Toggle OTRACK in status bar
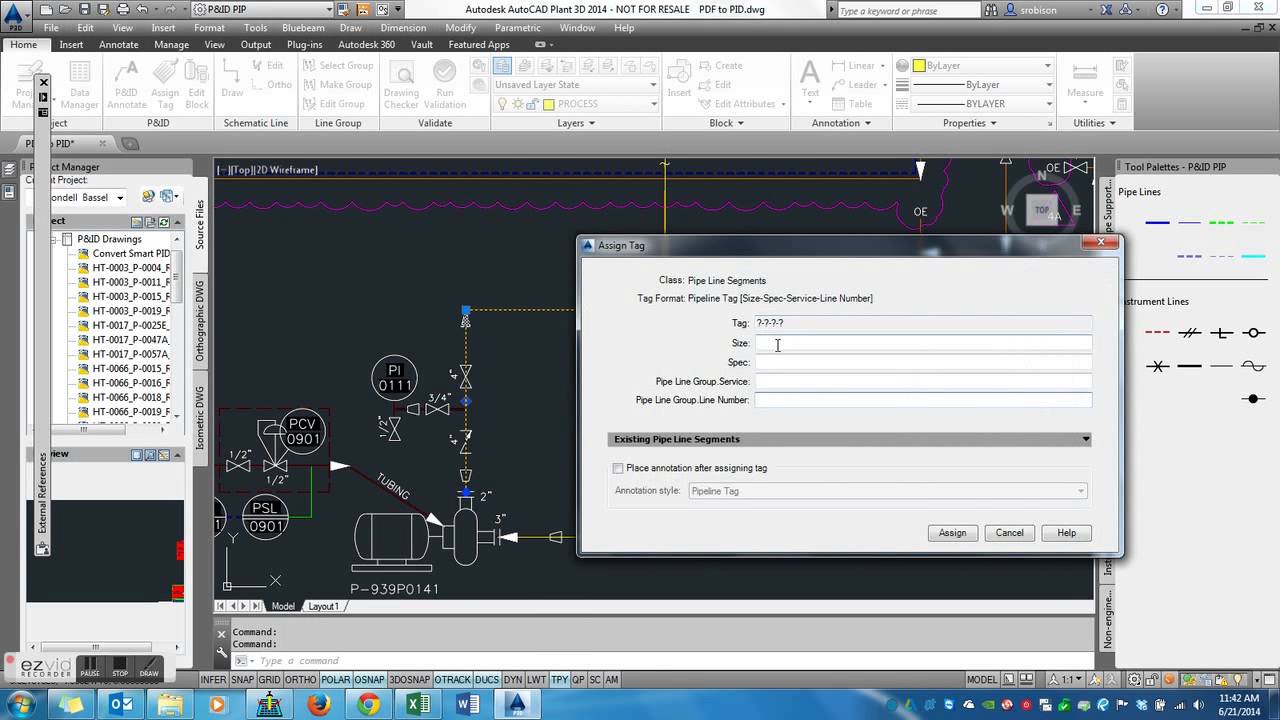 [451, 680]
